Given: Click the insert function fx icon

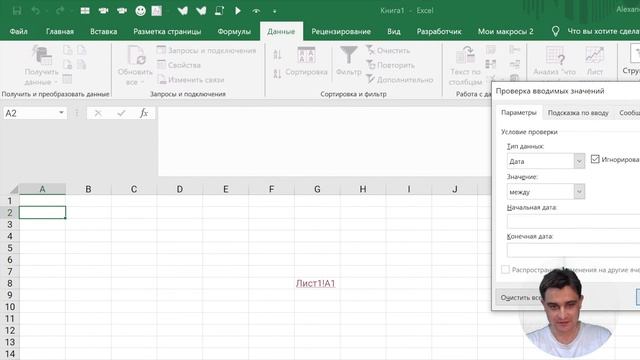Looking at the screenshot, I should [144, 113].
